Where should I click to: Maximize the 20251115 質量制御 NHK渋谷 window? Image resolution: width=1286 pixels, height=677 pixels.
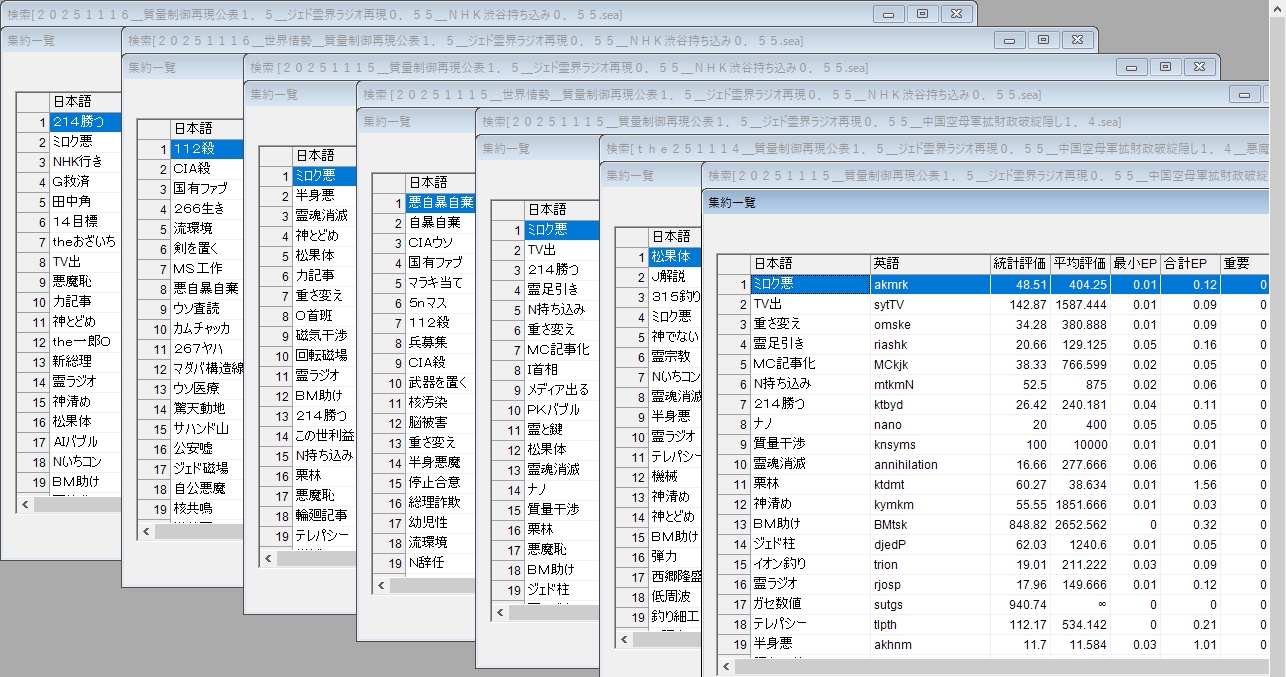[1165, 67]
